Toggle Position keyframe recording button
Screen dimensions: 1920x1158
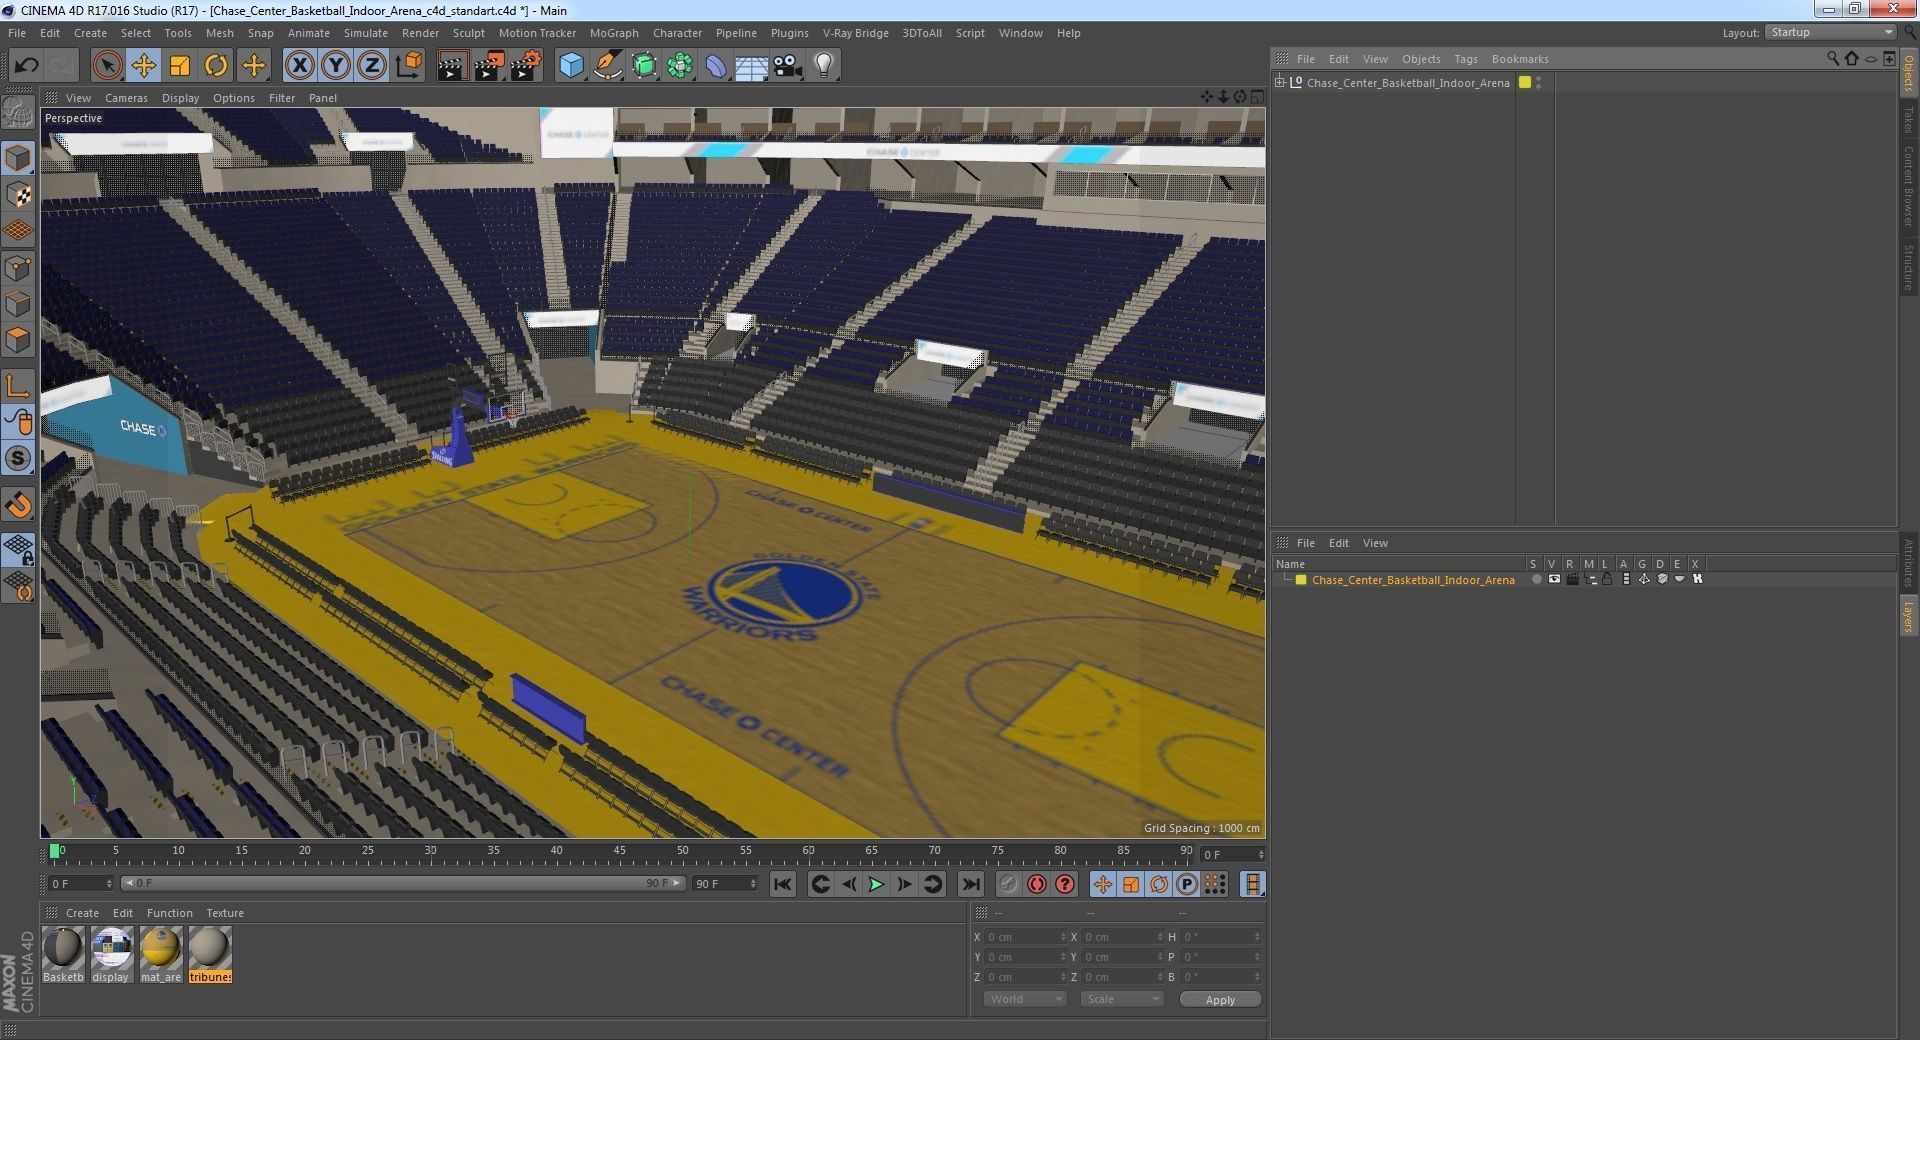pyautogui.click(x=1102, y=884)
